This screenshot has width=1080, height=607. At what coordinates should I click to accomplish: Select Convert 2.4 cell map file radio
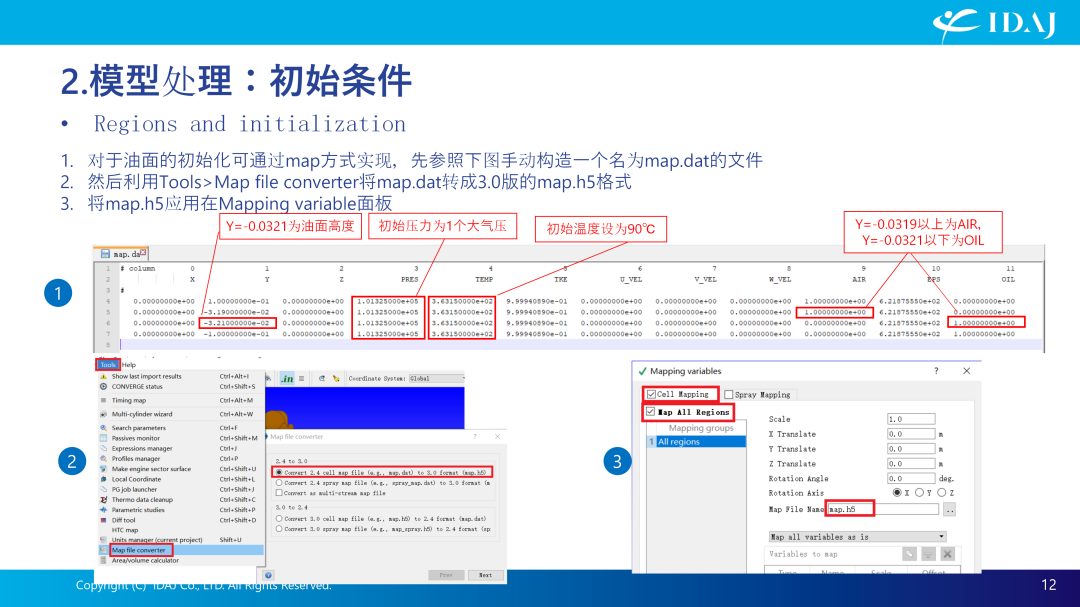tap(279, 473)
